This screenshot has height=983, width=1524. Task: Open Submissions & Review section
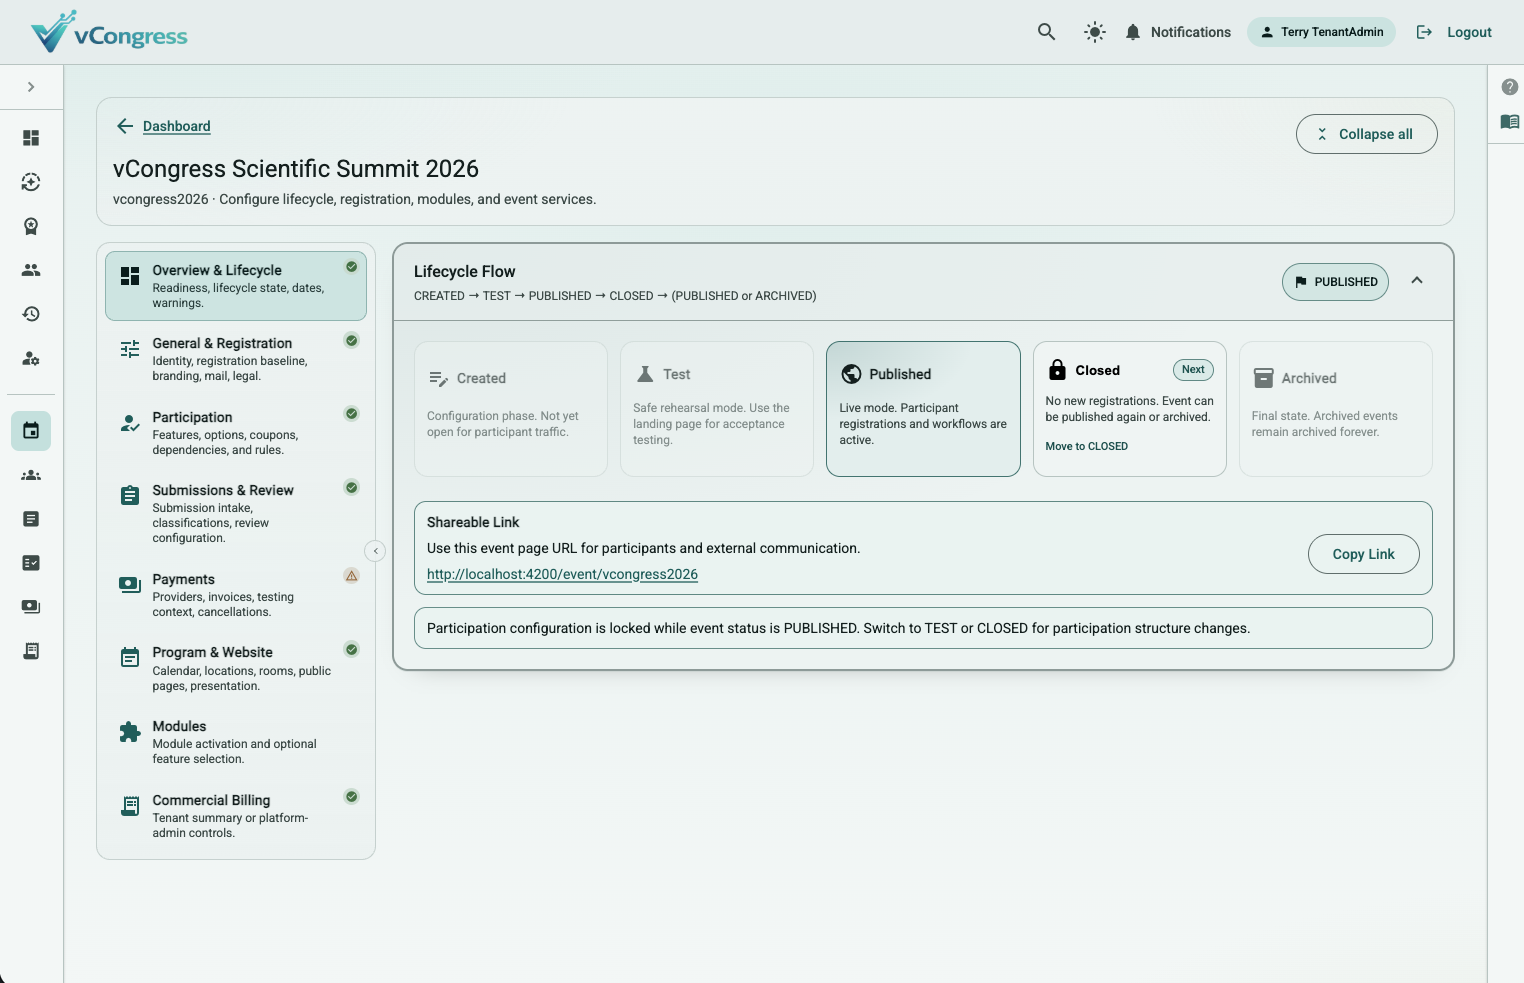click(x=236, y=513)
